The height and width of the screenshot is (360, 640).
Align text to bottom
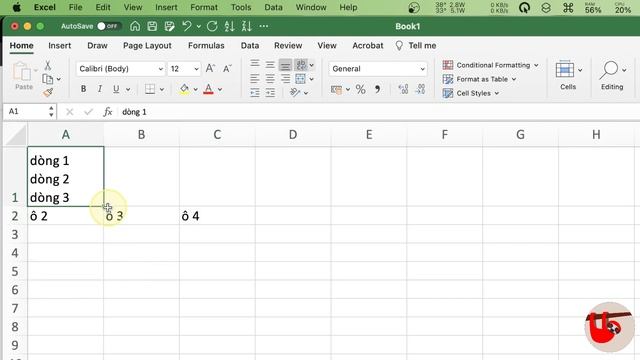pos(285,65)
